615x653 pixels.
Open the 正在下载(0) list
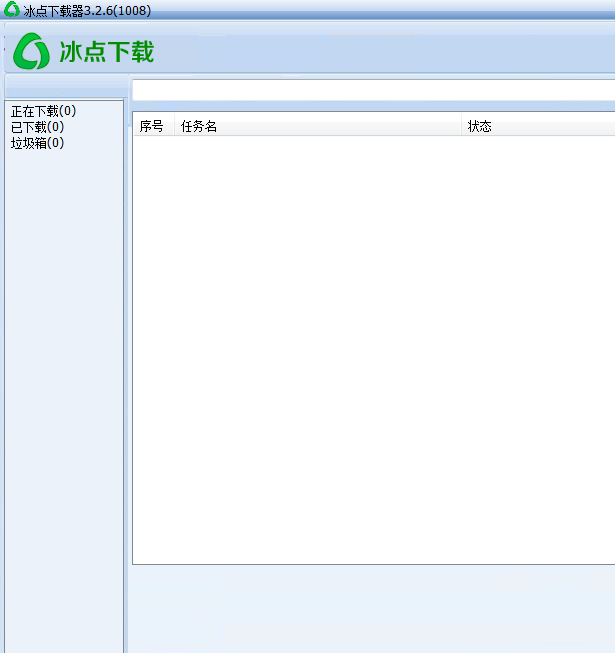43,111
